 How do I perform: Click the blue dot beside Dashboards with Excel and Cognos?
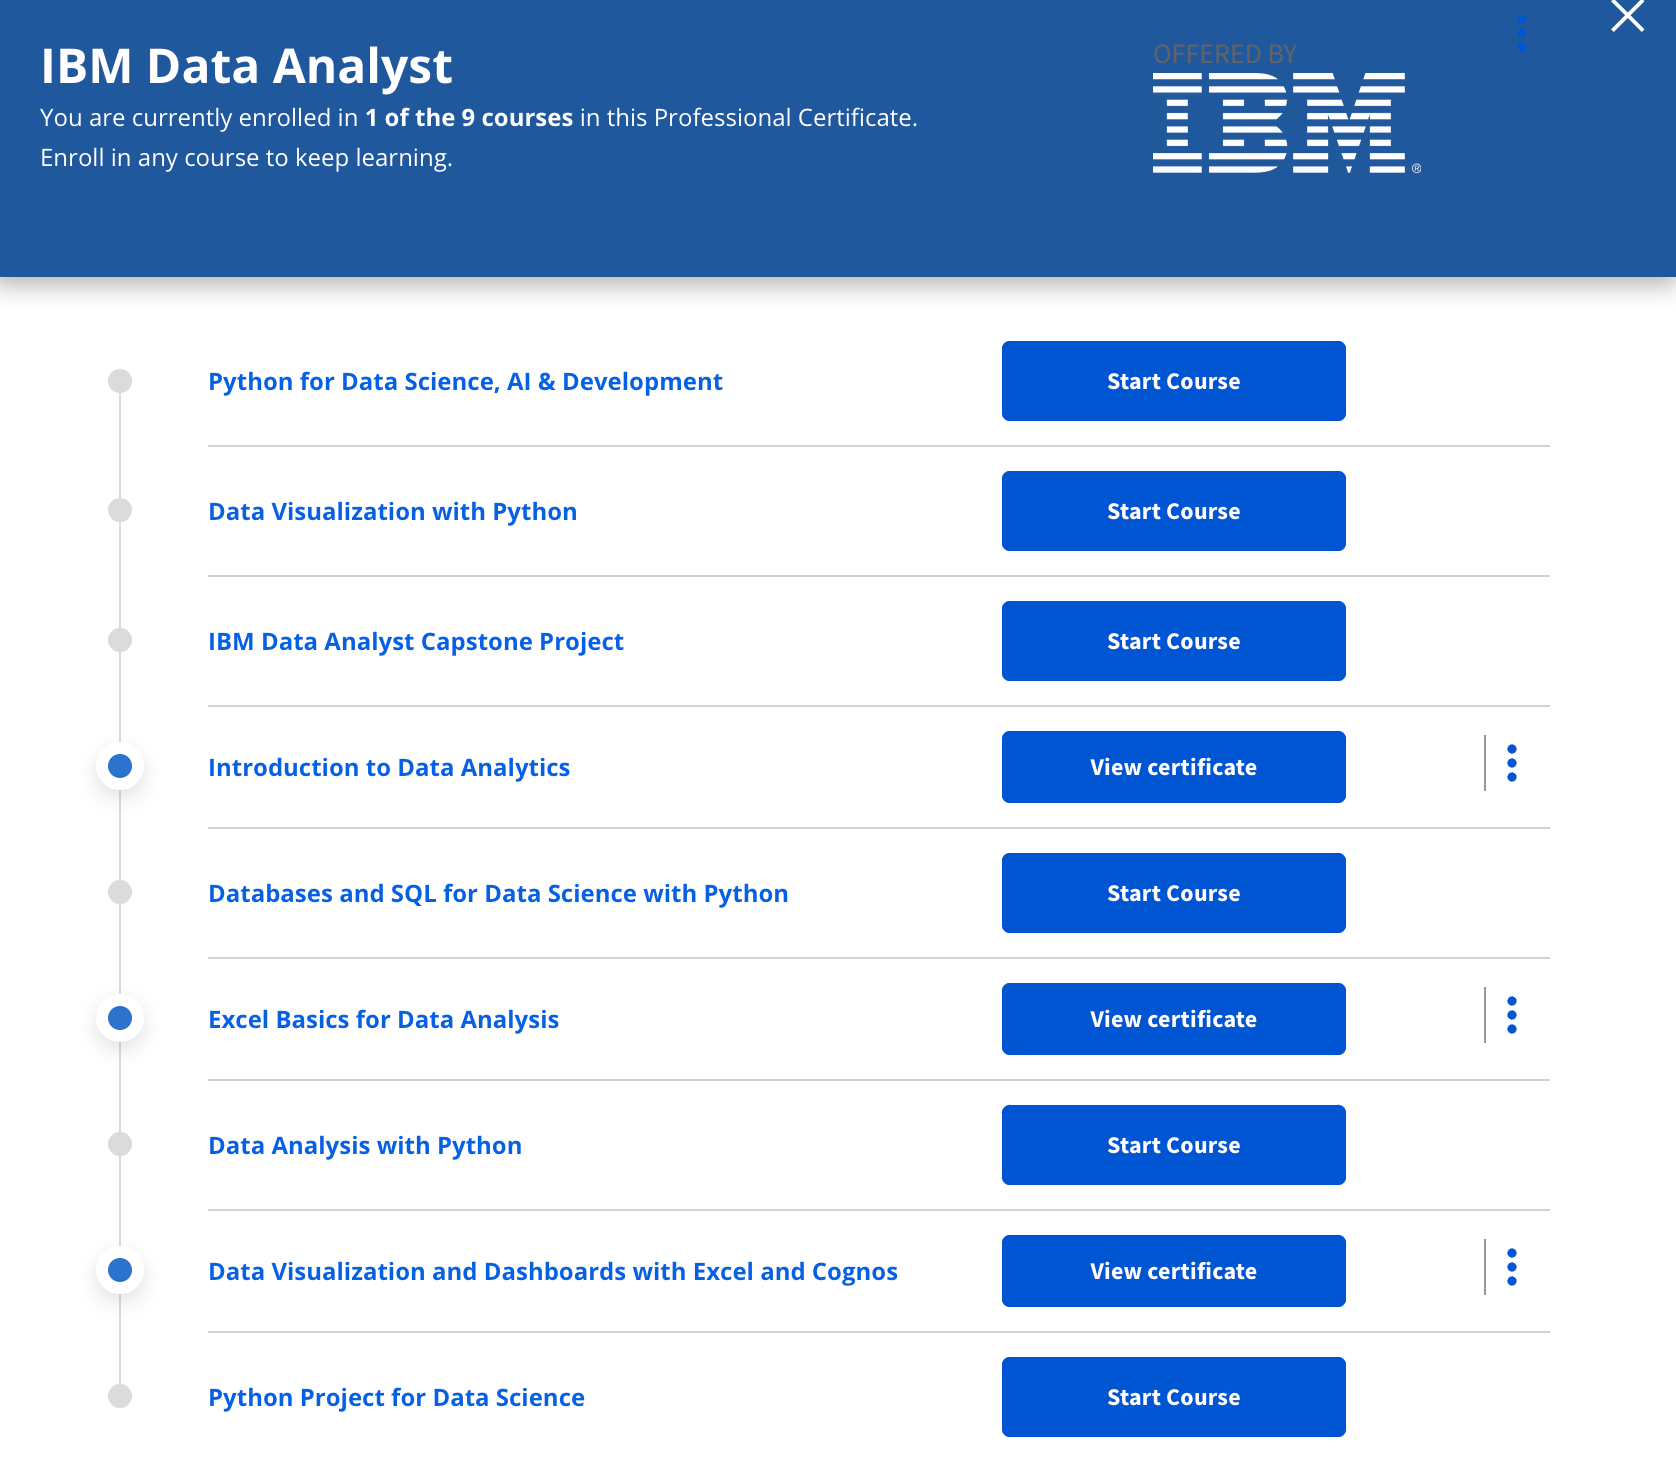120,1270
